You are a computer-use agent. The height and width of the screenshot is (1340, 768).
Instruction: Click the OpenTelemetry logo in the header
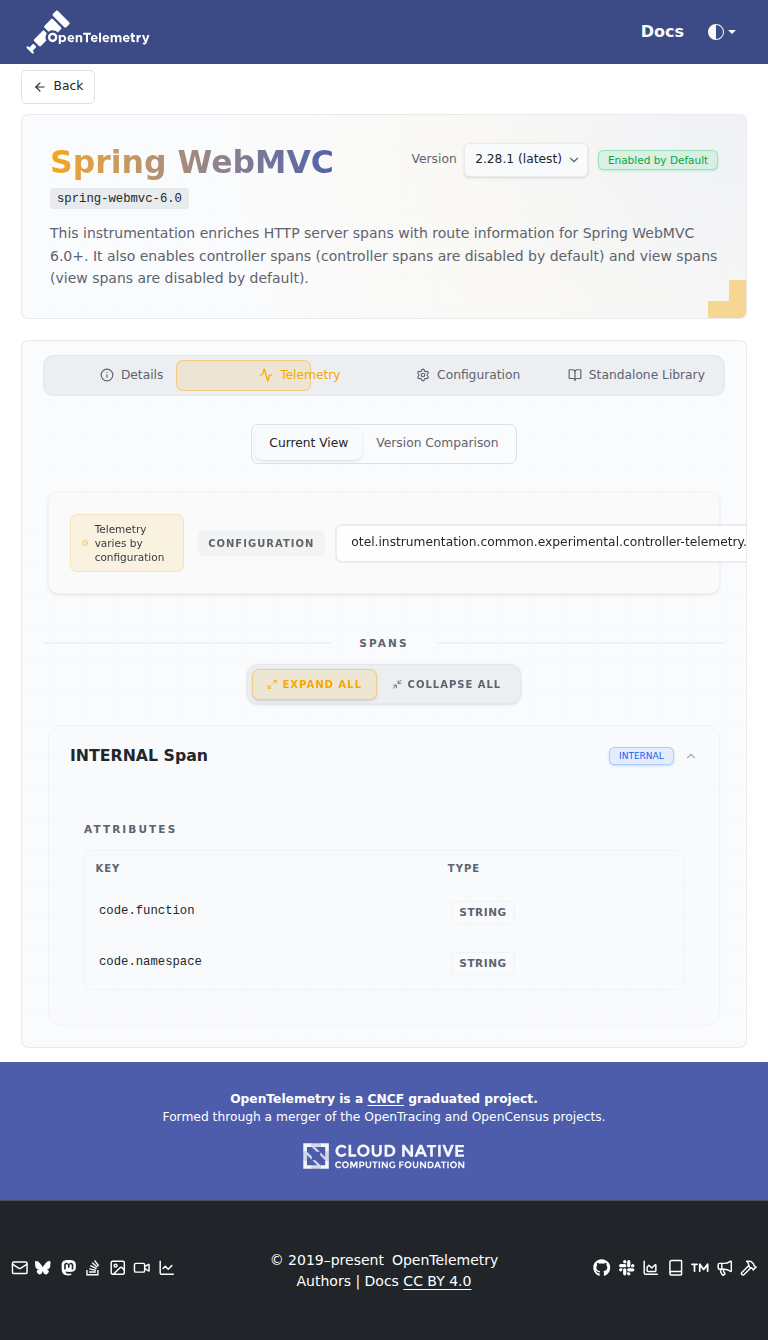coord(88,32)
